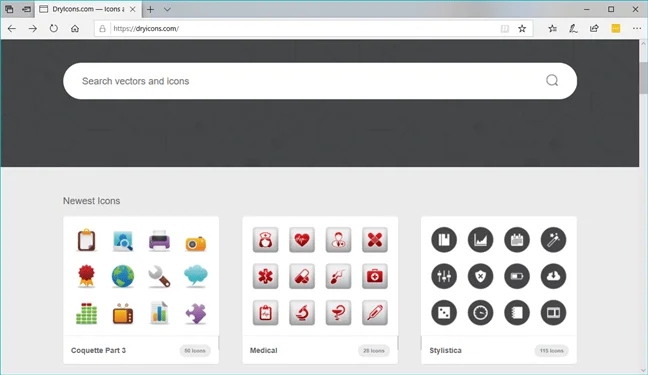Viewport: 648px width, 375px height.
Task: Open the browser Settings and more menu
Action: click(637, 29)
